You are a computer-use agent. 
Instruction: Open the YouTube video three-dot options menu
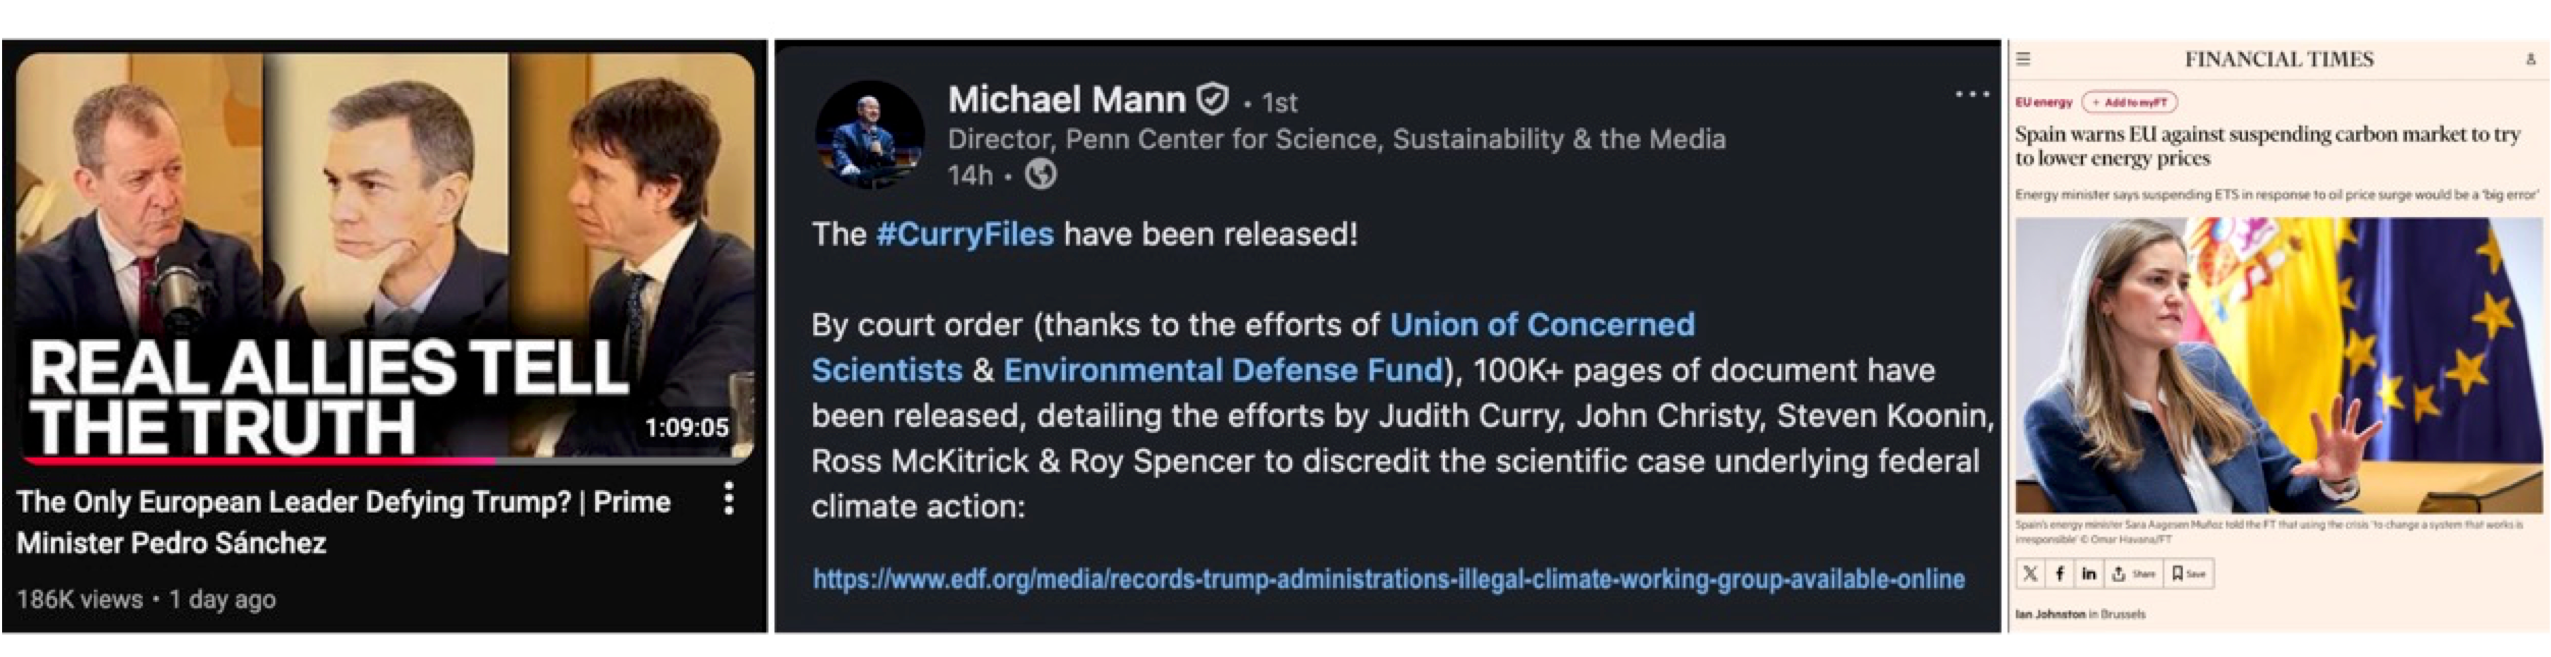click(729, 498)
